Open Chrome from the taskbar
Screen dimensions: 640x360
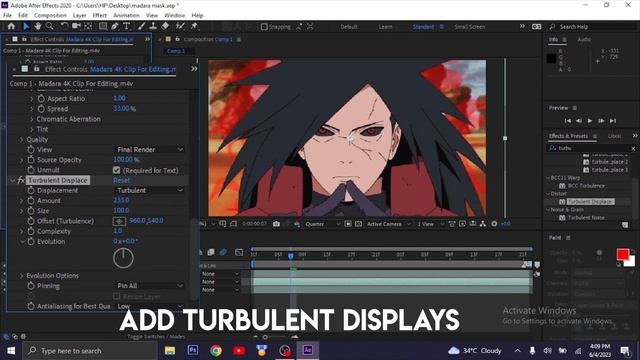[216, 350]
